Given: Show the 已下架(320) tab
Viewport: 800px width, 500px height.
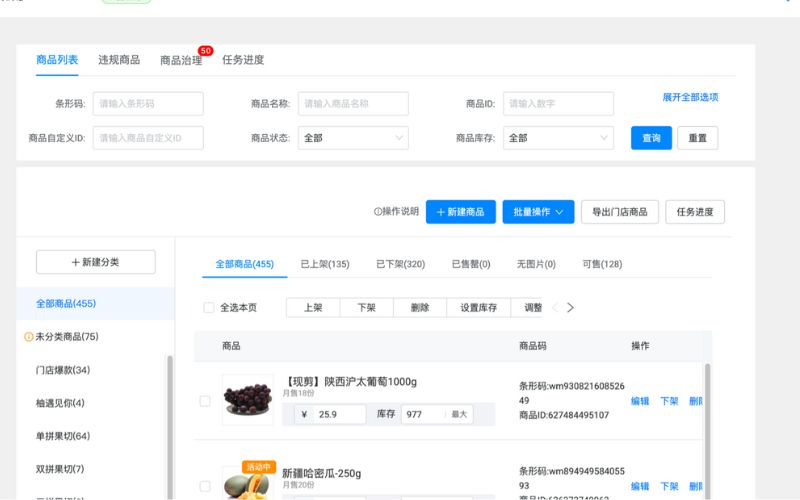Looking at the screenshot, I should (x=401, y=264).
